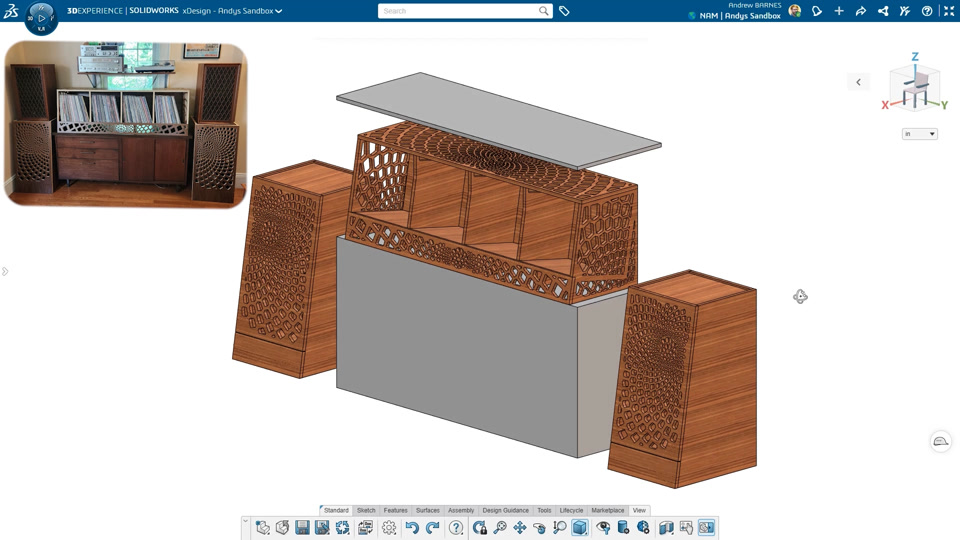The height and width of the screenshot is (540, 960).
Task: Toggle the hide/show eye icon in the toolbar
Action: coord(603,528)
